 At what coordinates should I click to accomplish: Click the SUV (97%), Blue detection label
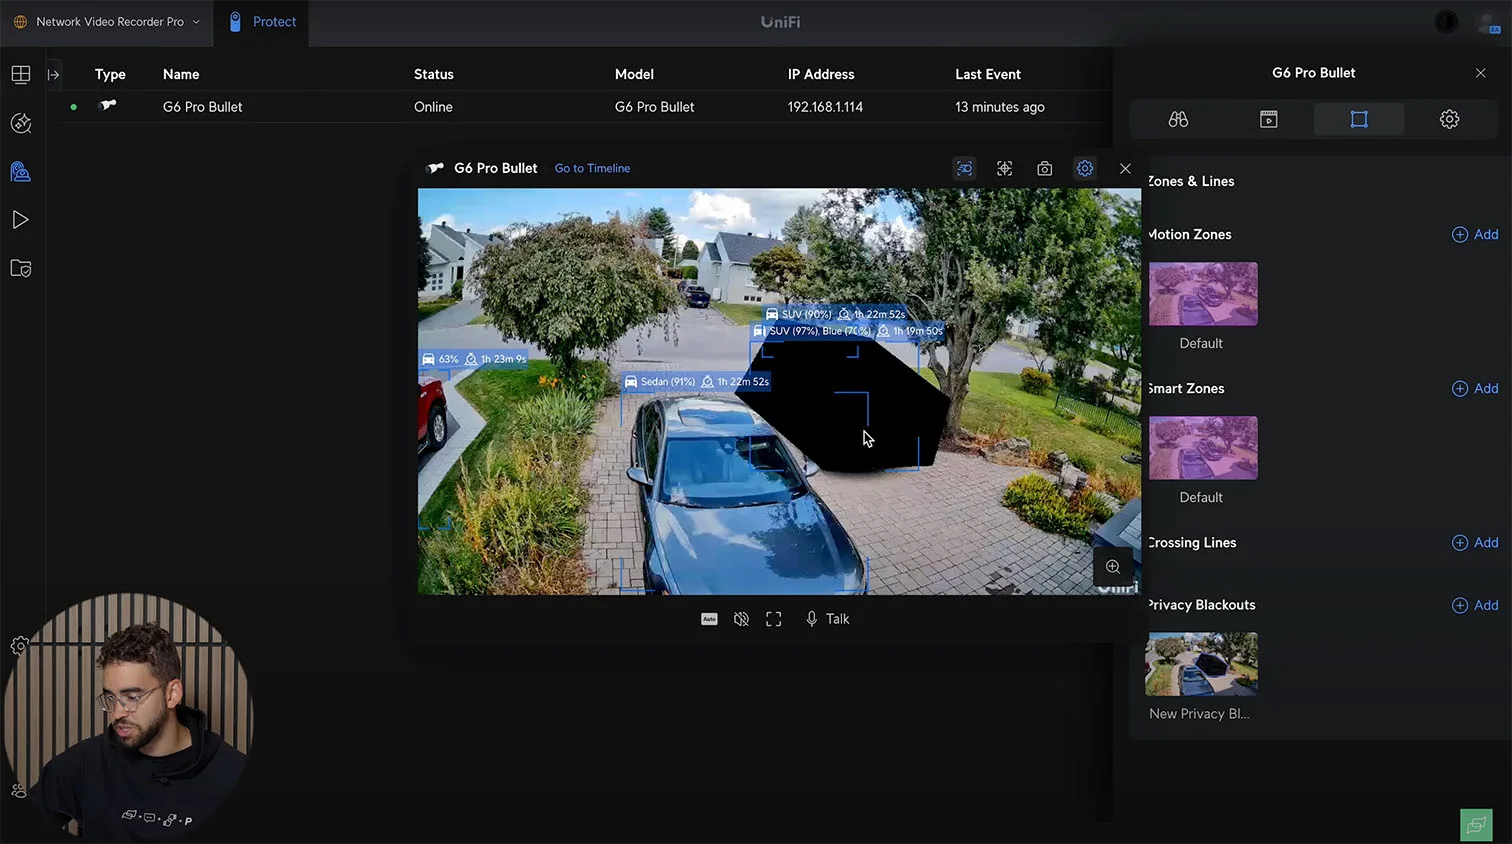click(848, 331)
